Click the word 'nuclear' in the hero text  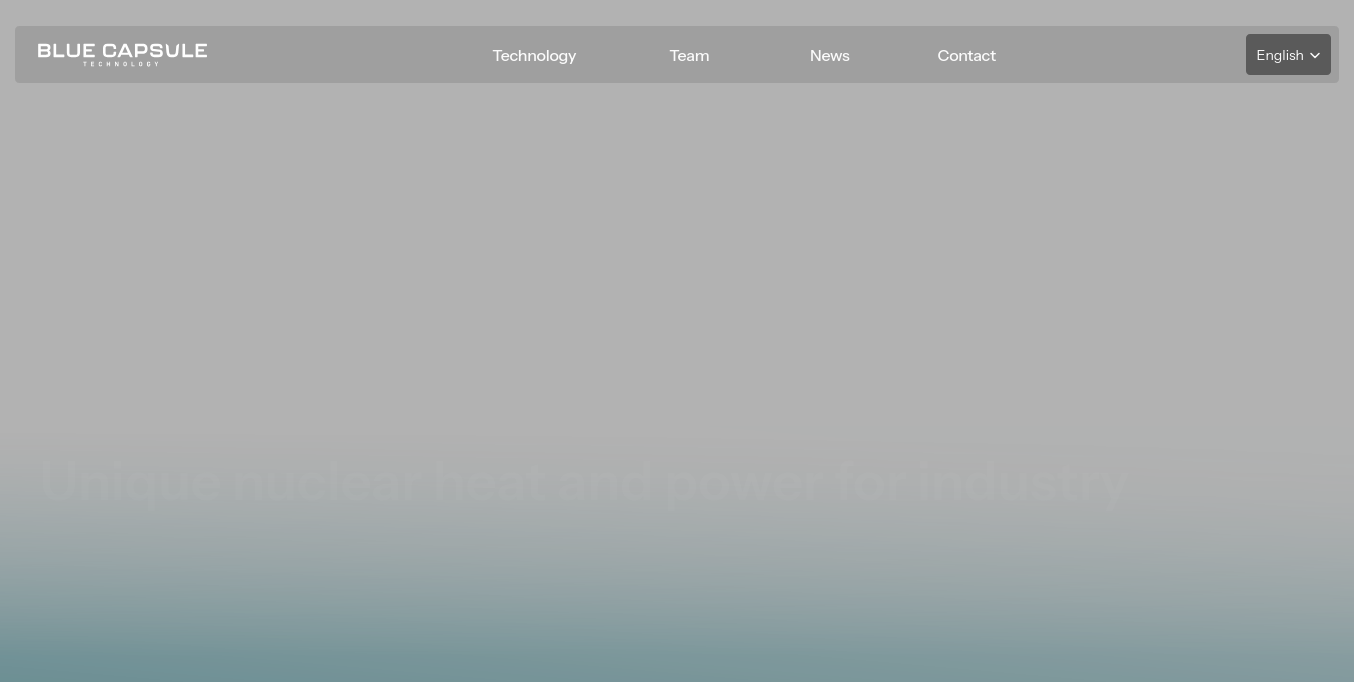tap(327, 481)
